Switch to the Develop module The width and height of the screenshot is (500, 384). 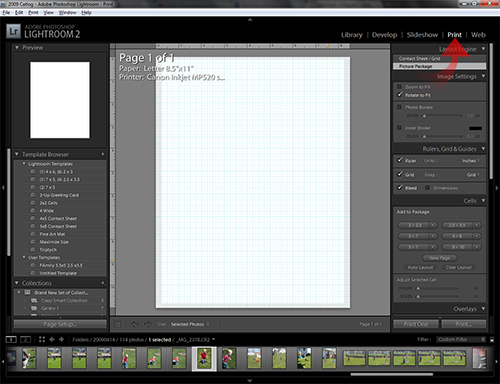click(384, 35)
